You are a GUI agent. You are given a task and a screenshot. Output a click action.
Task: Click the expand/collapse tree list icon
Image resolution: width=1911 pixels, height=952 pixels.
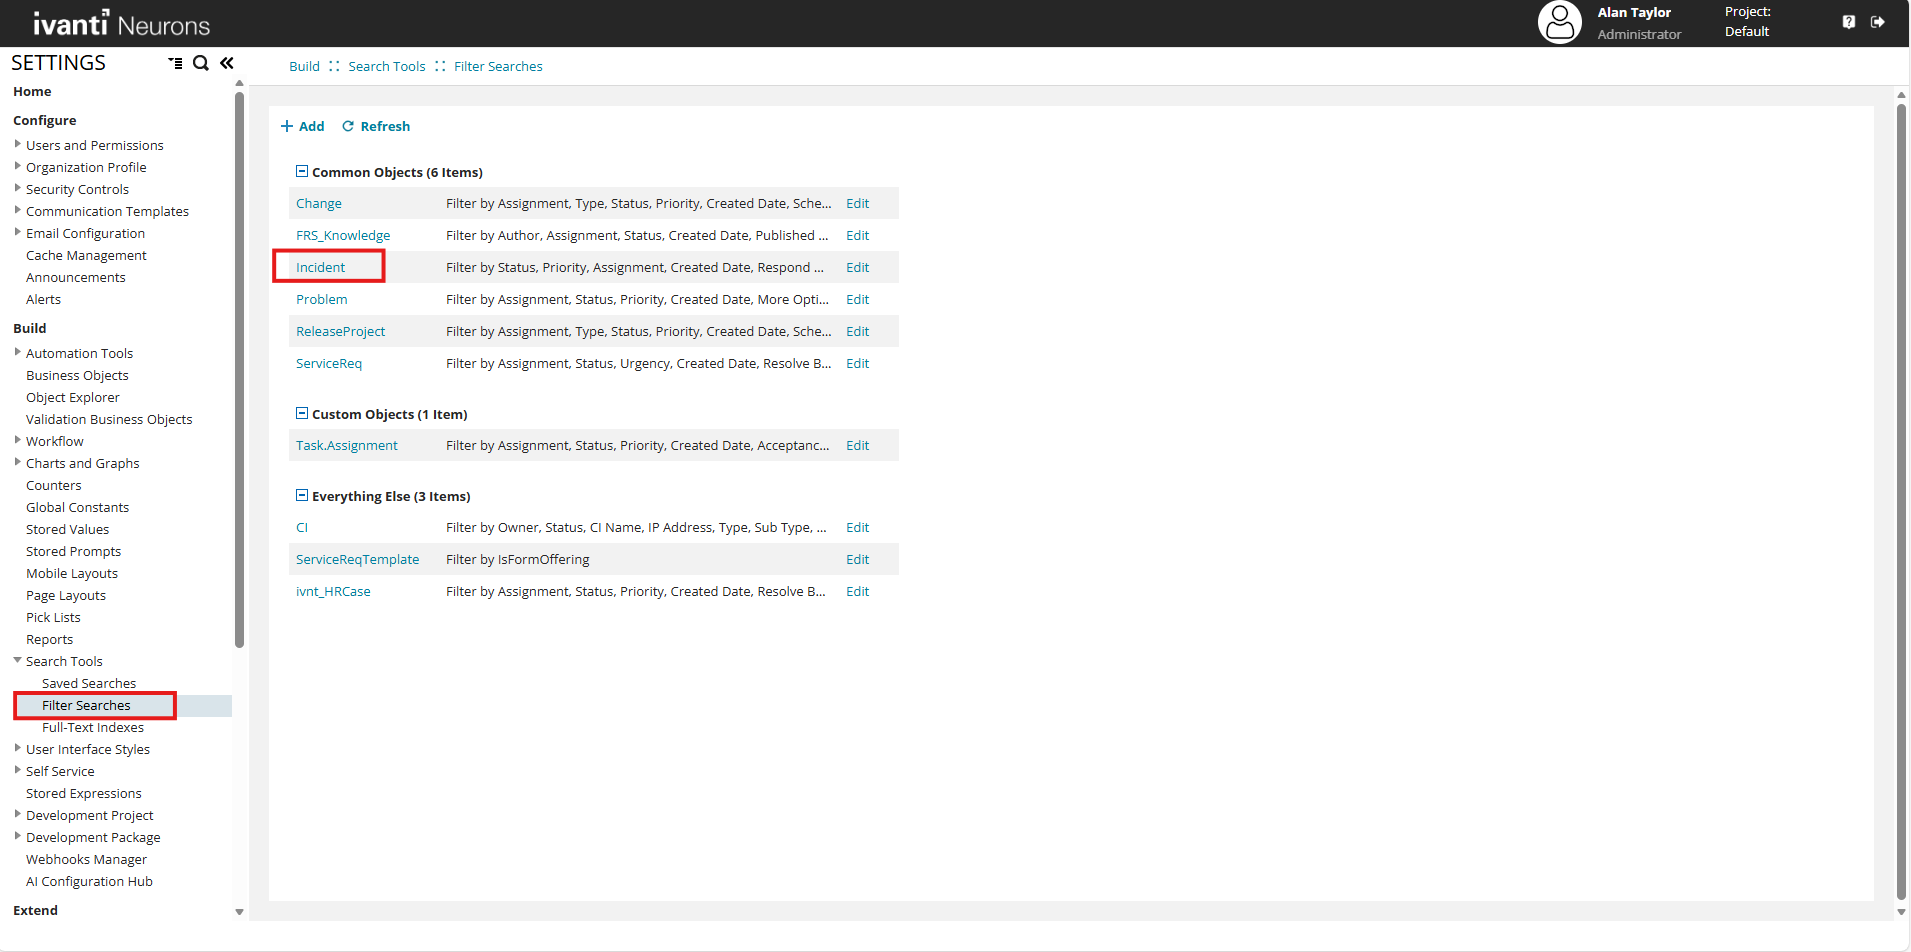point(175,63)
